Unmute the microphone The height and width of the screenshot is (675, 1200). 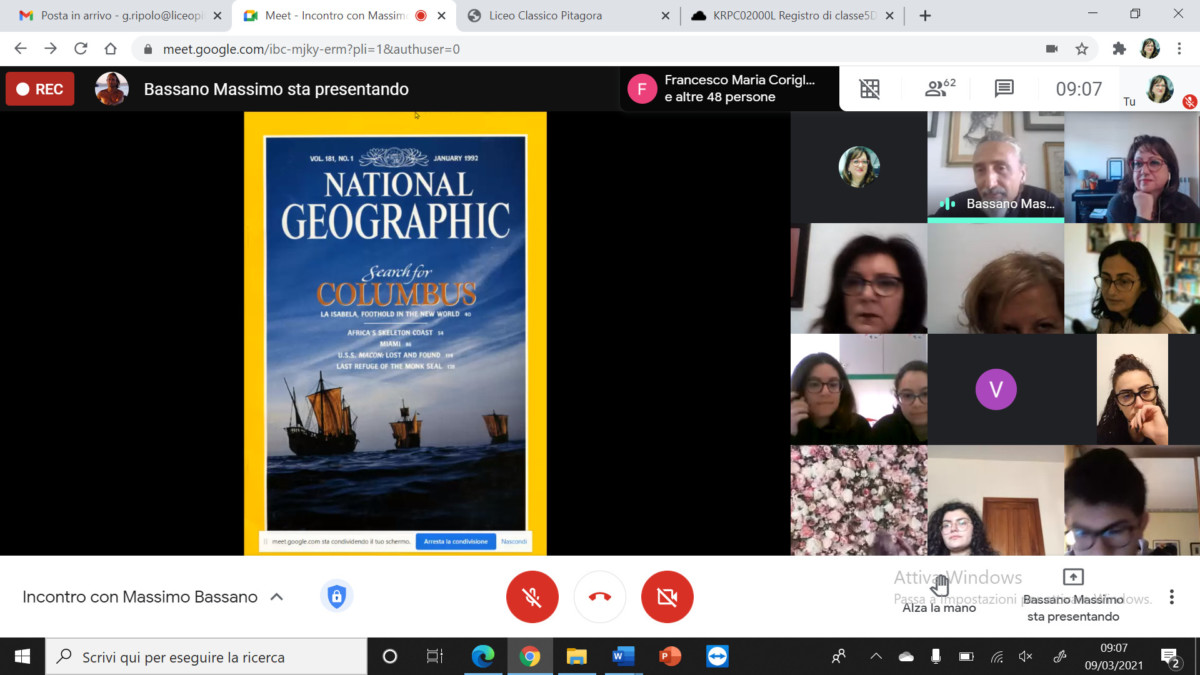[x=532, y=597]
